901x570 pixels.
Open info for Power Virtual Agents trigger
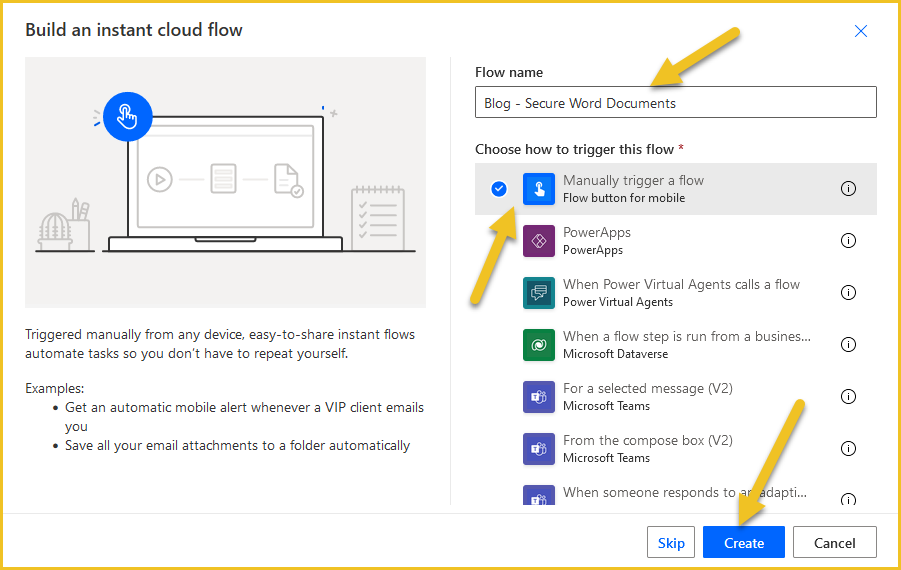pyautogui.click(x=848, y=292)
